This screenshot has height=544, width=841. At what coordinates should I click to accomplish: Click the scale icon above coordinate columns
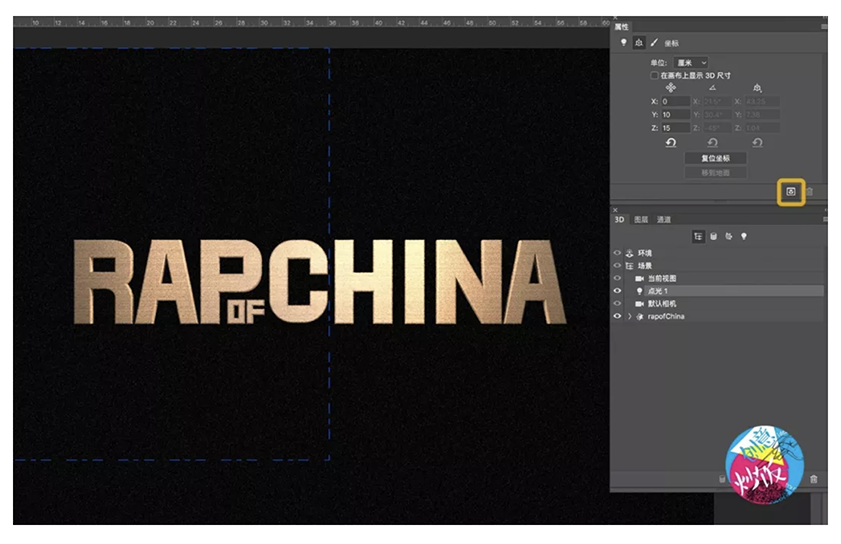click(757, 87)
